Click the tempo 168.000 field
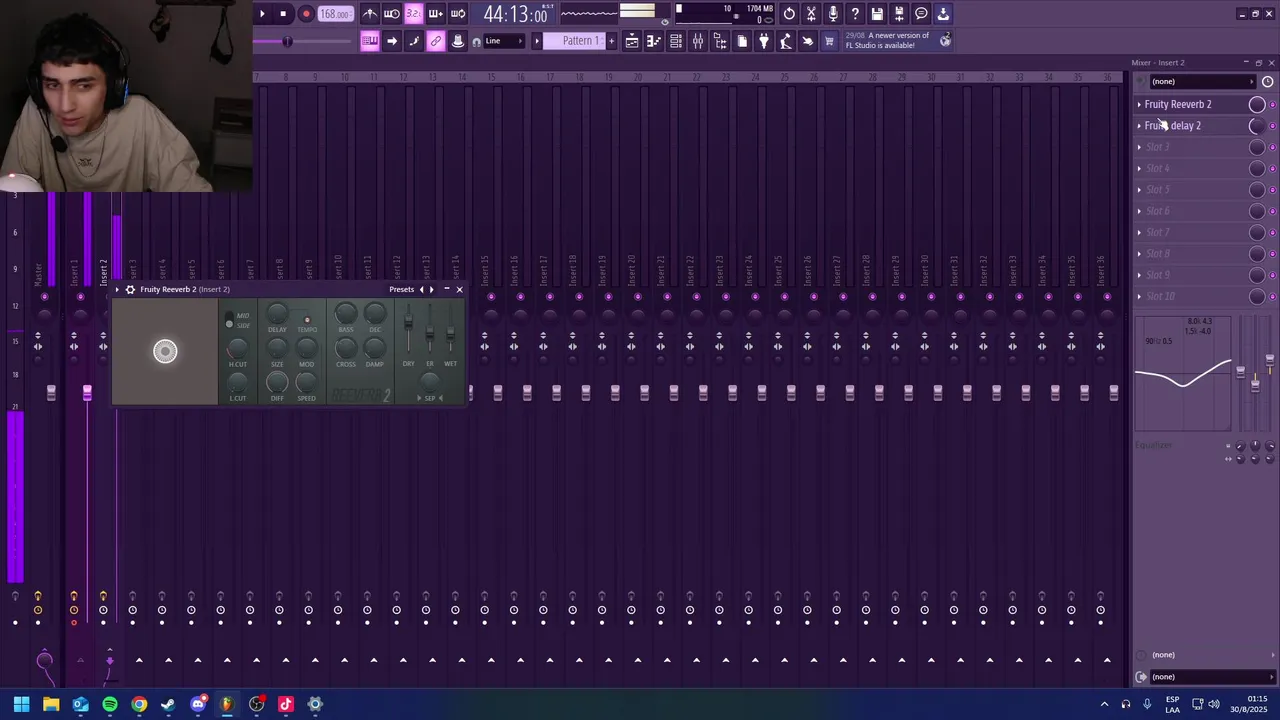Viewport: 1280px width, 720px height. 335,14
